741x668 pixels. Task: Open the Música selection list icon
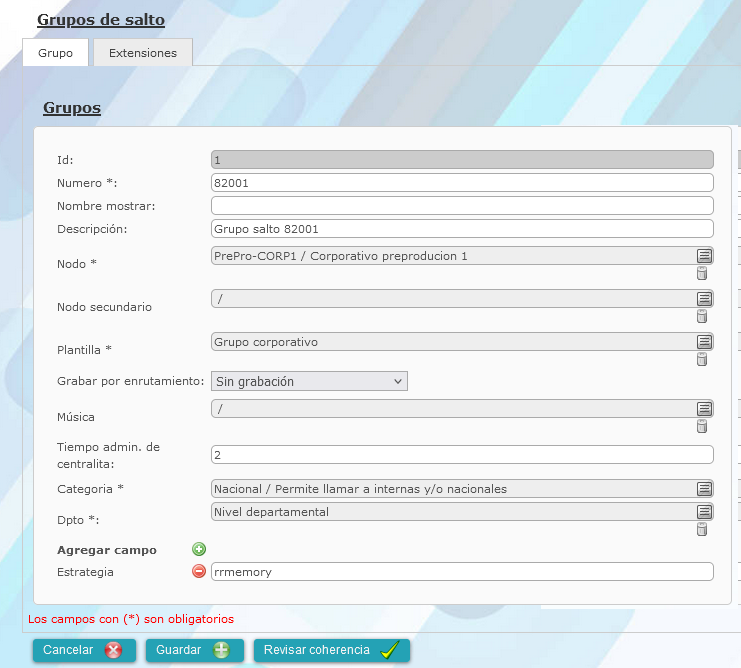(x=704, y=409)
